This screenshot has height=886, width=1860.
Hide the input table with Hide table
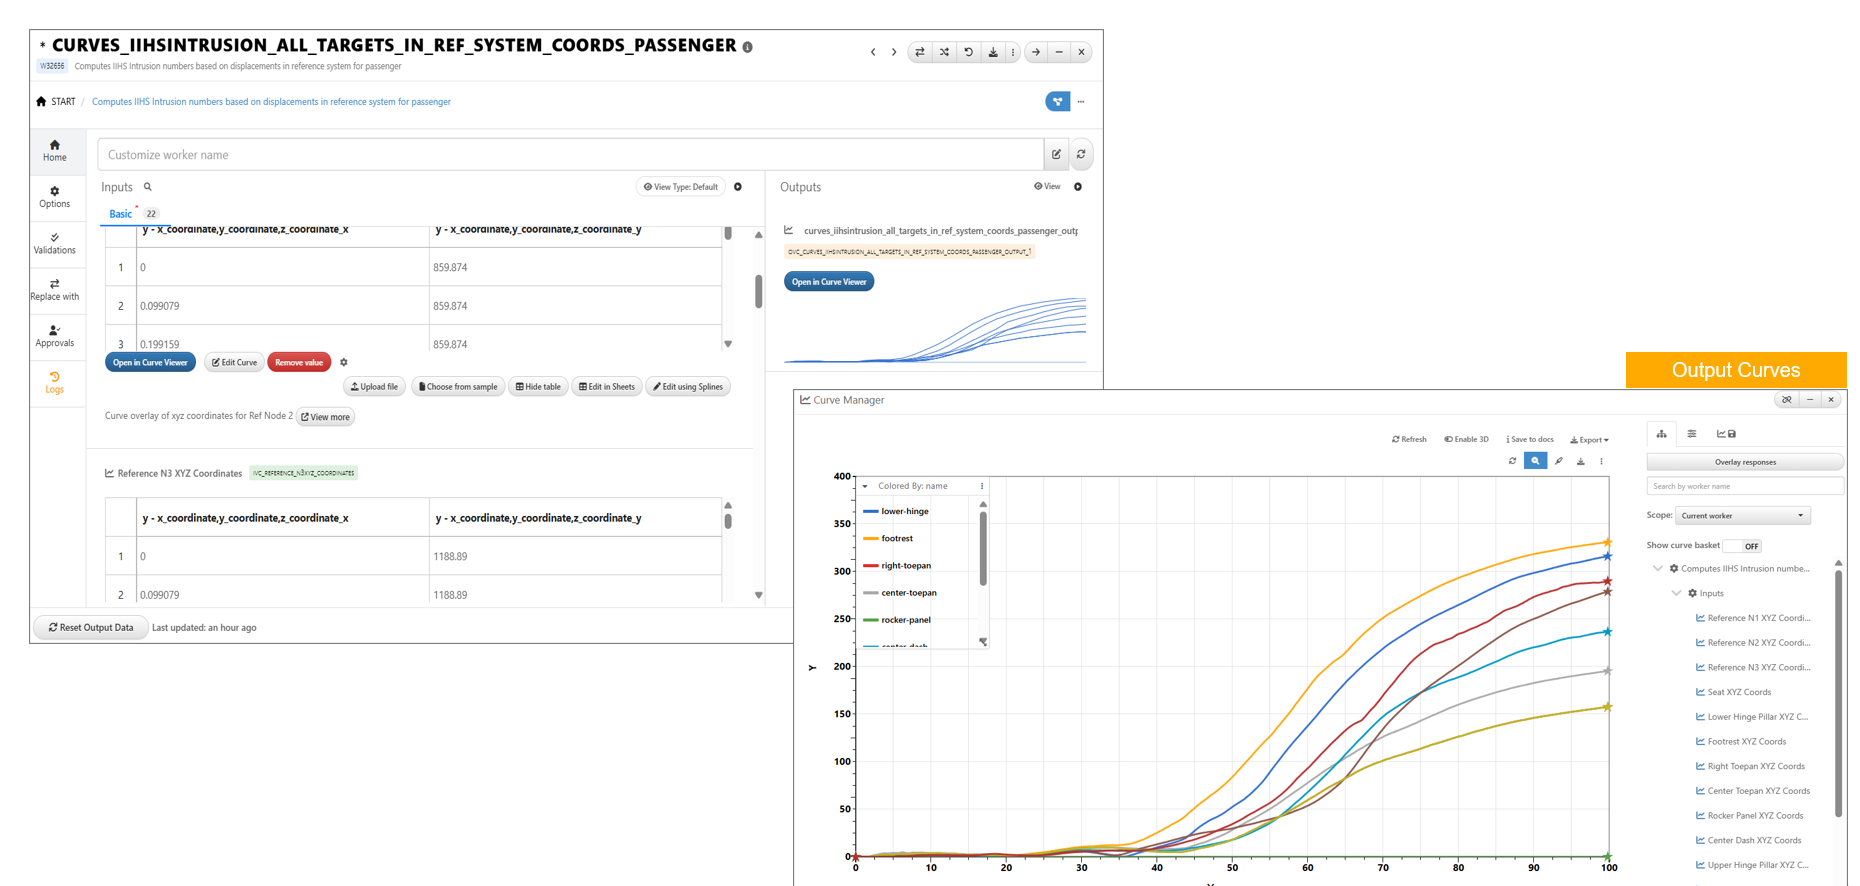point(538,387)
